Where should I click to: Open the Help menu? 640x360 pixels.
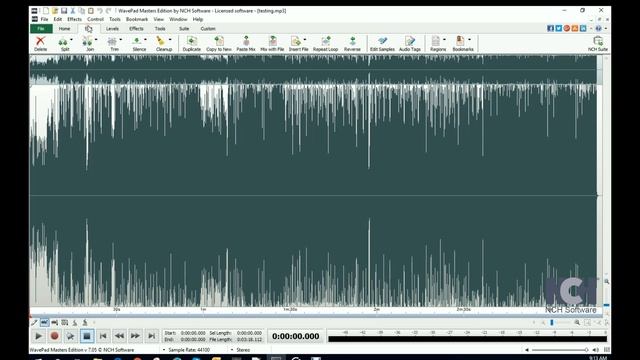198,19
